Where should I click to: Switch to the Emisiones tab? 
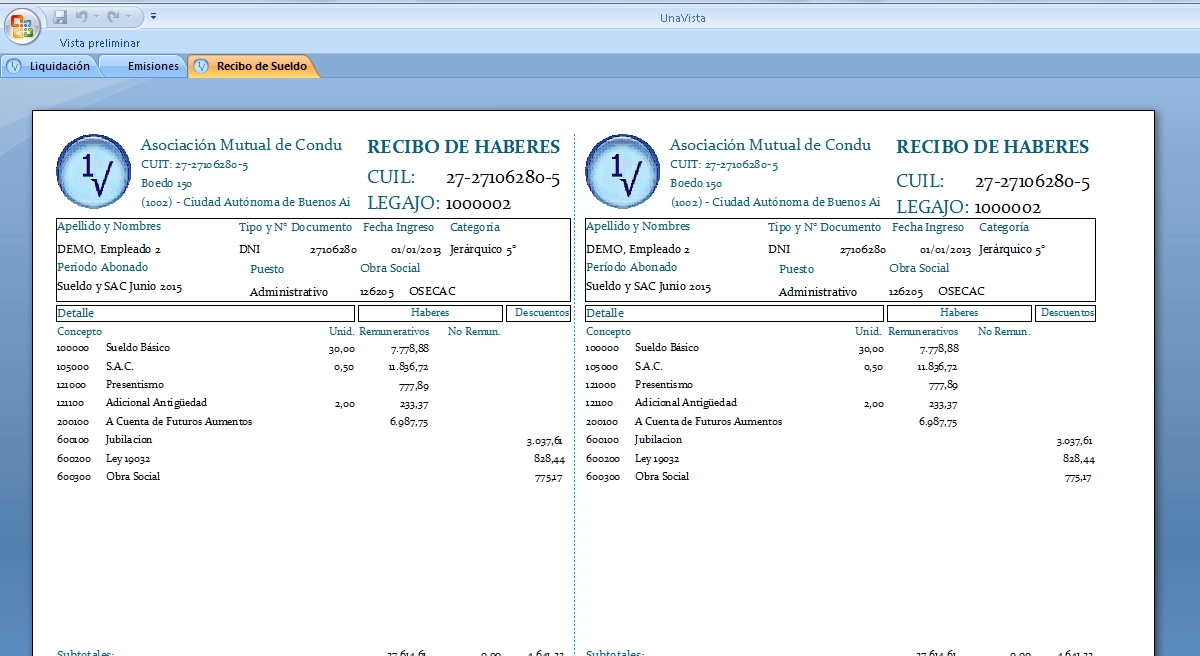tap(152, 66)
